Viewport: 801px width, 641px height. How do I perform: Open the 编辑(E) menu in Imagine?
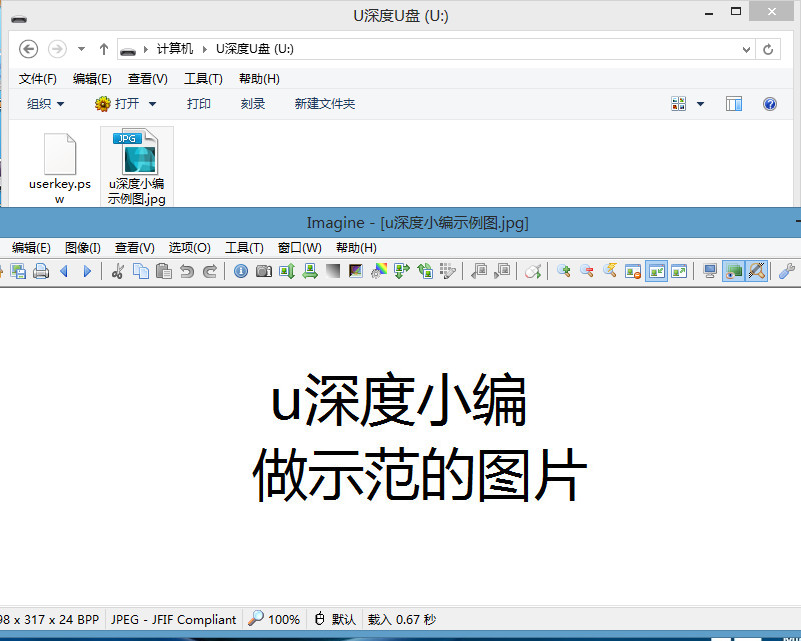point(31,248)
